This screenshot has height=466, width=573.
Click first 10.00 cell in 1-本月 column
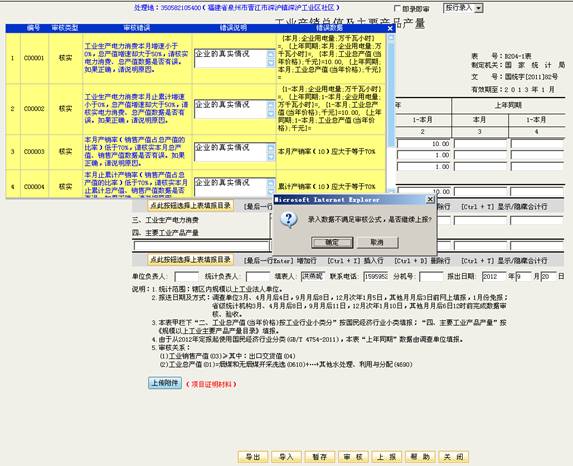(424, 144)
